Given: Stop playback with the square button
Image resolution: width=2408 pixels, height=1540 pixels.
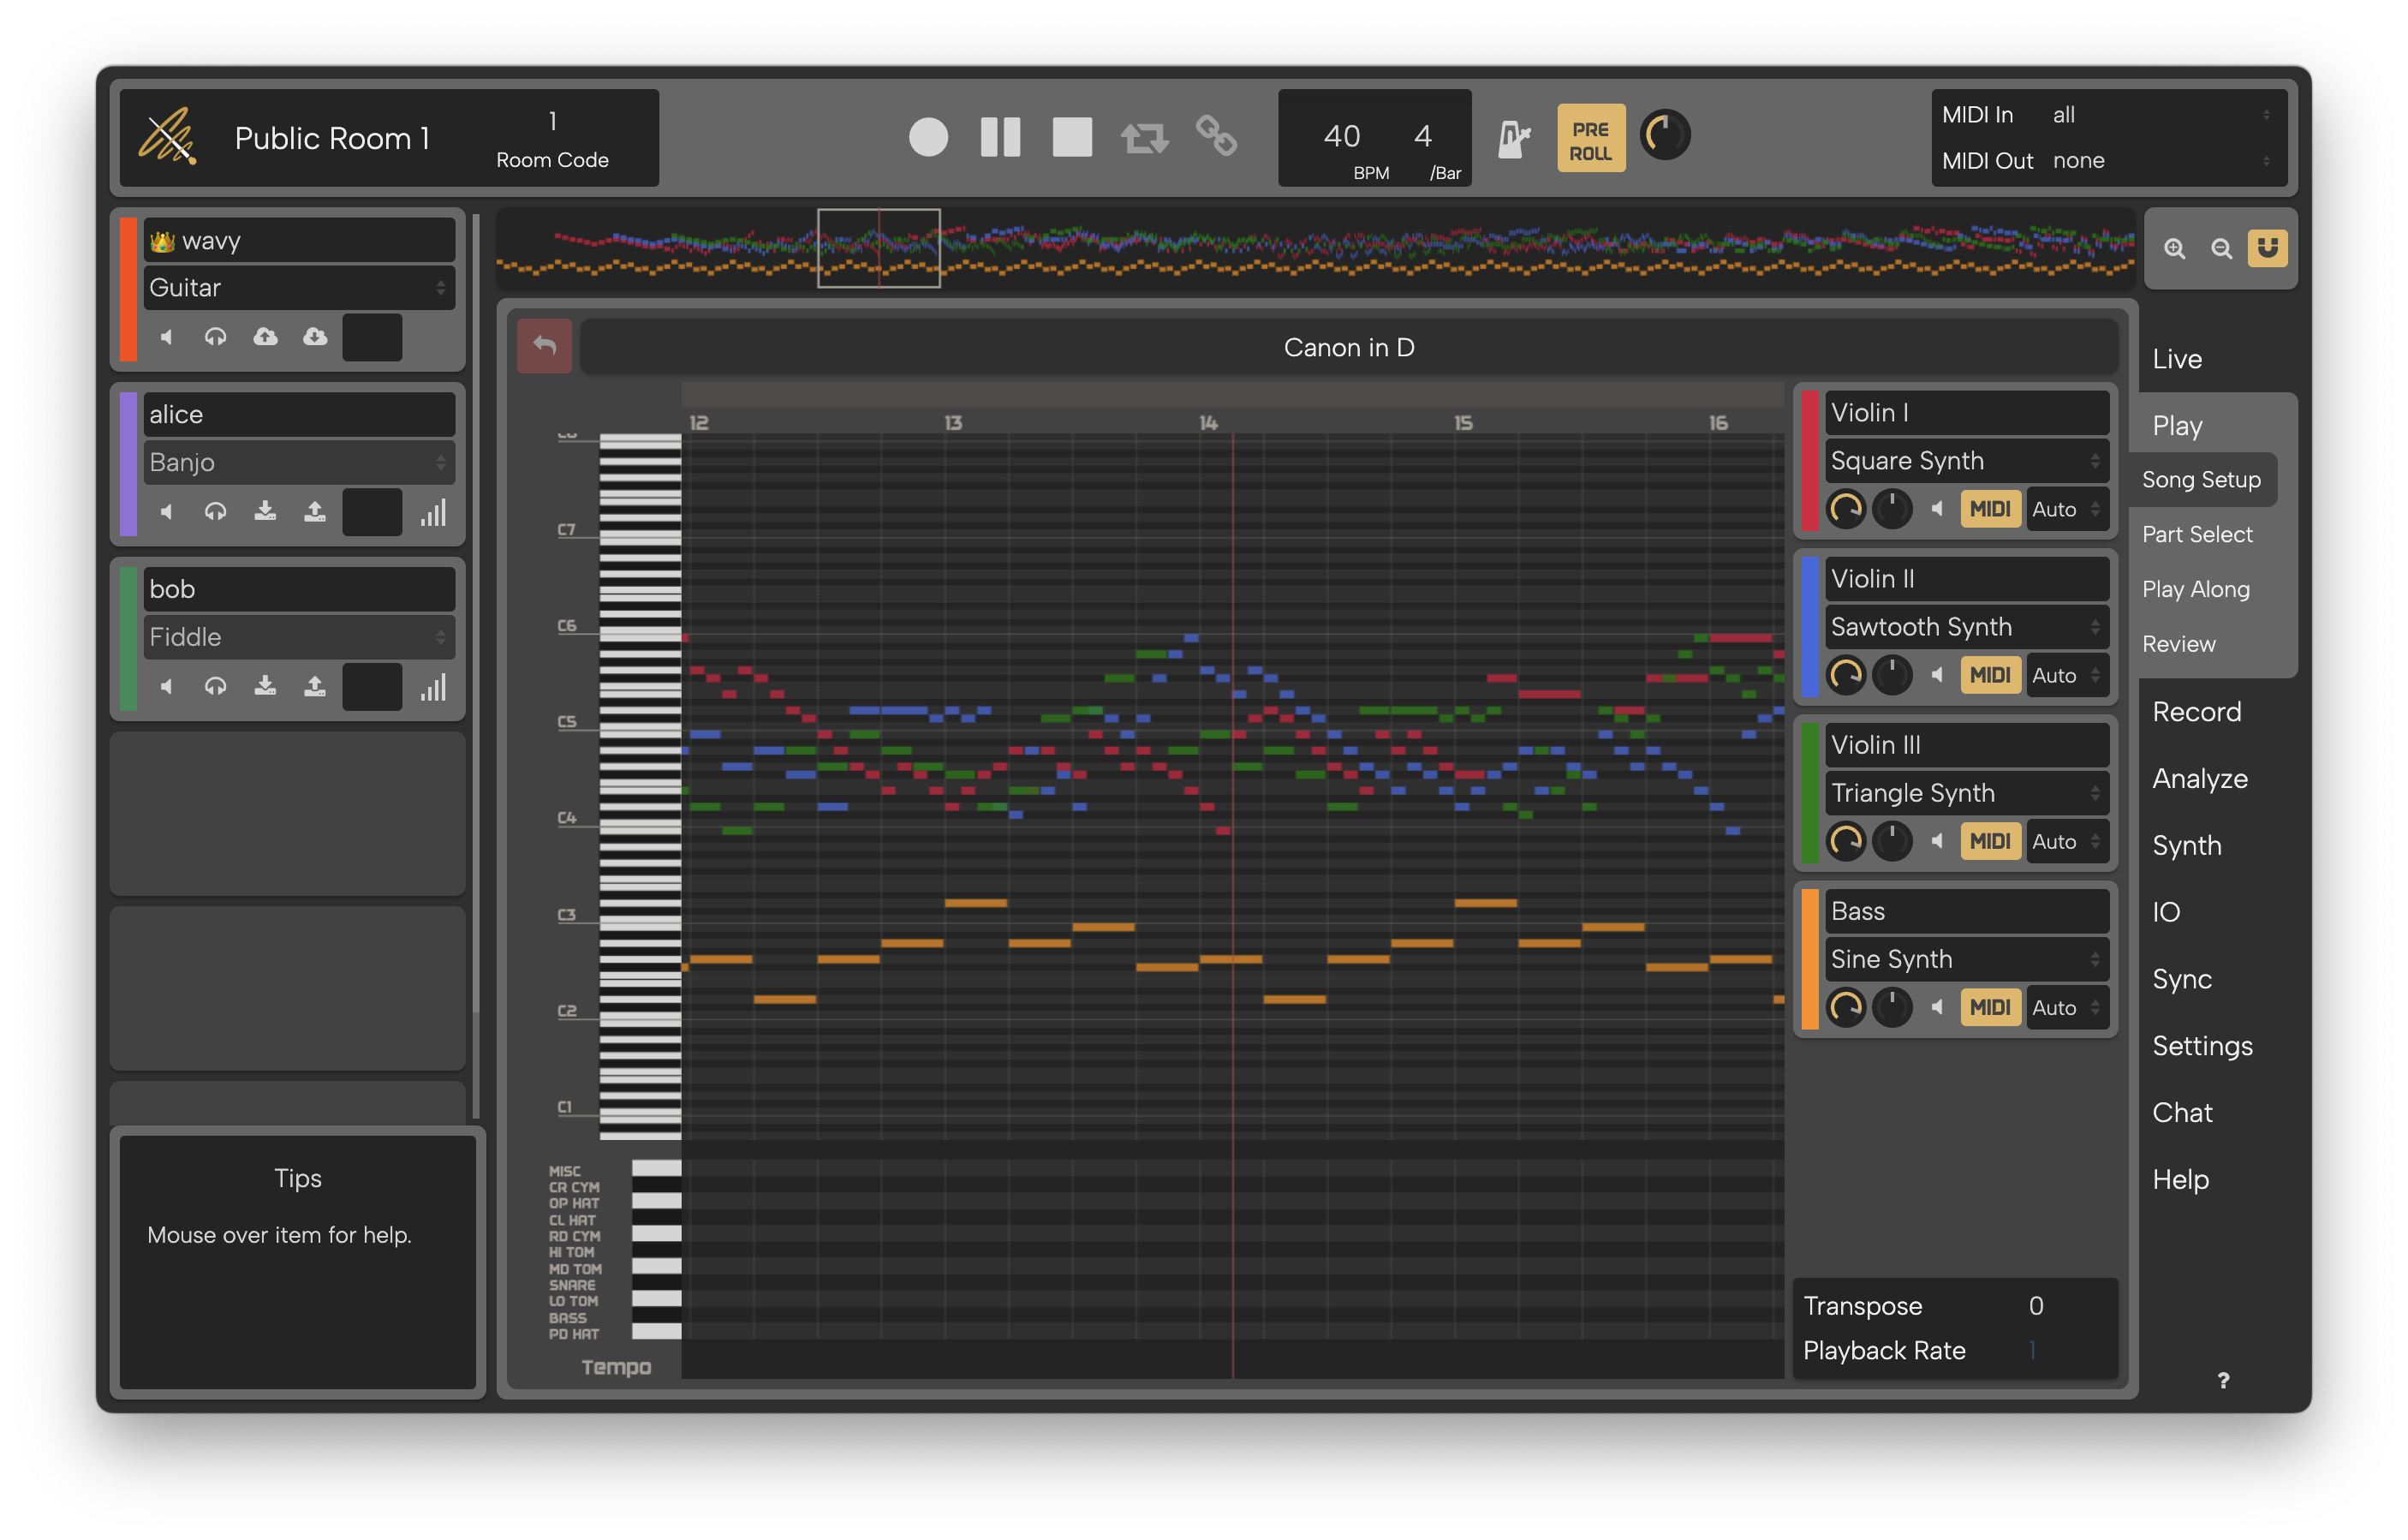Looking at the screenshot, I should [x=1072, y=137].
